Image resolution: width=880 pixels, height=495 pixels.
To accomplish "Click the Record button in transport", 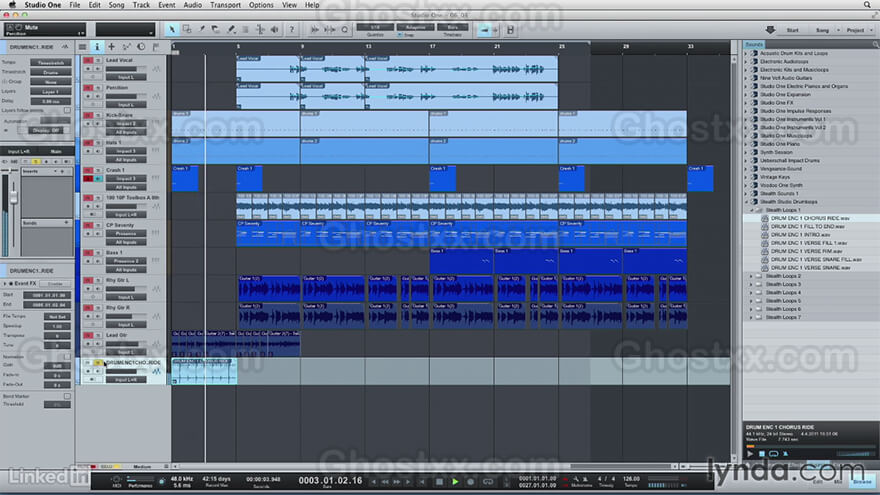I will pos(470,482).
